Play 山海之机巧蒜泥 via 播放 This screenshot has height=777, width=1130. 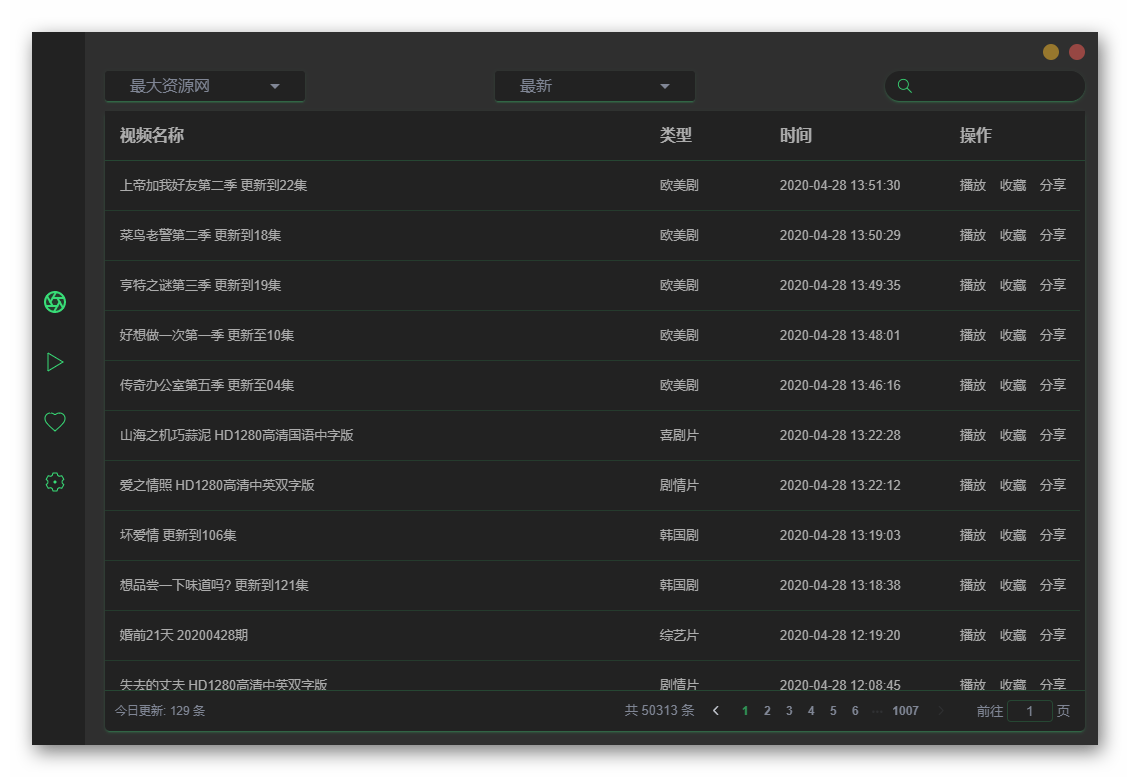click(x=972, y=435)
